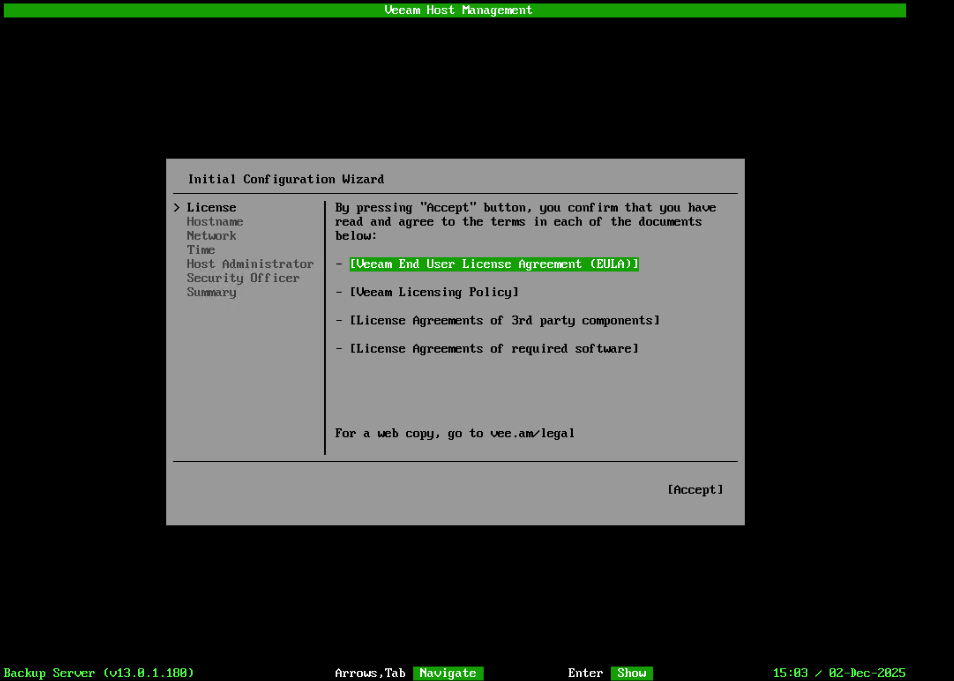
Task: Select the License wizard step
Action: click(x=211, y=207)
